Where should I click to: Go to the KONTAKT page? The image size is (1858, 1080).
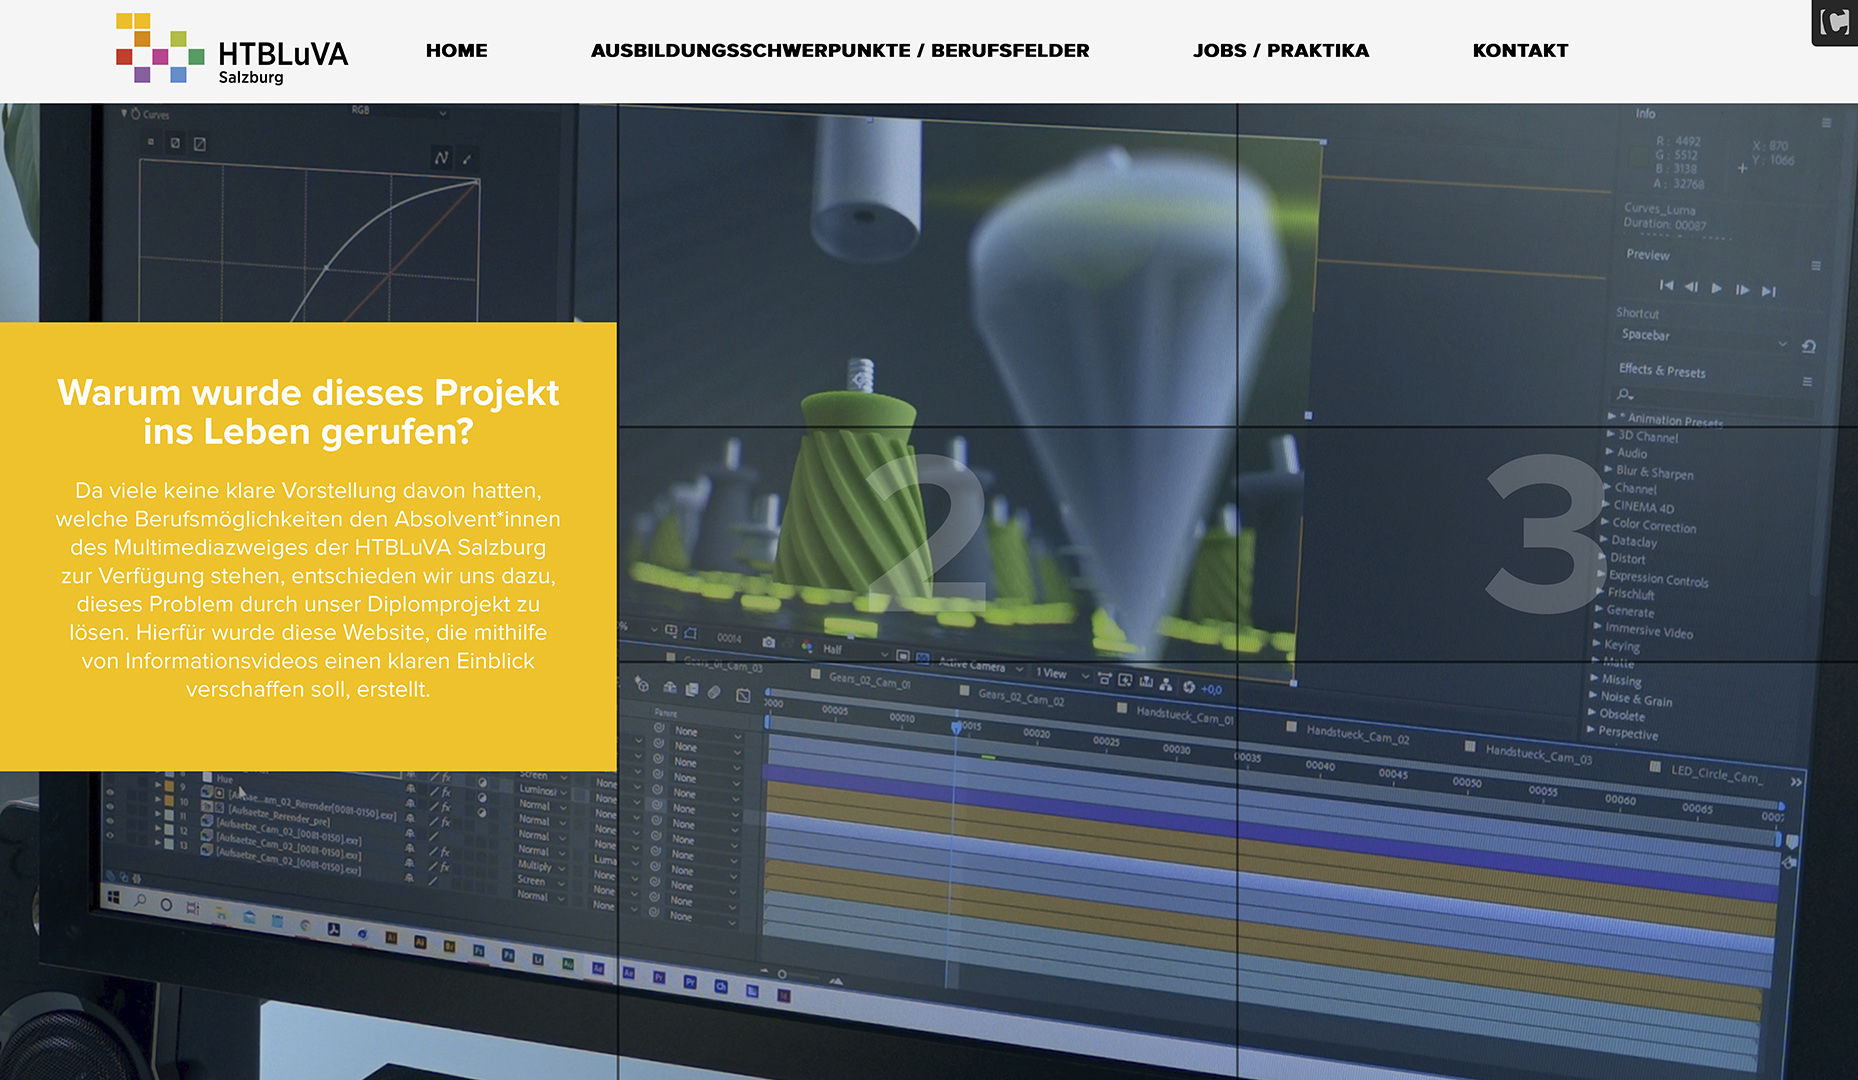point(1519,51)
